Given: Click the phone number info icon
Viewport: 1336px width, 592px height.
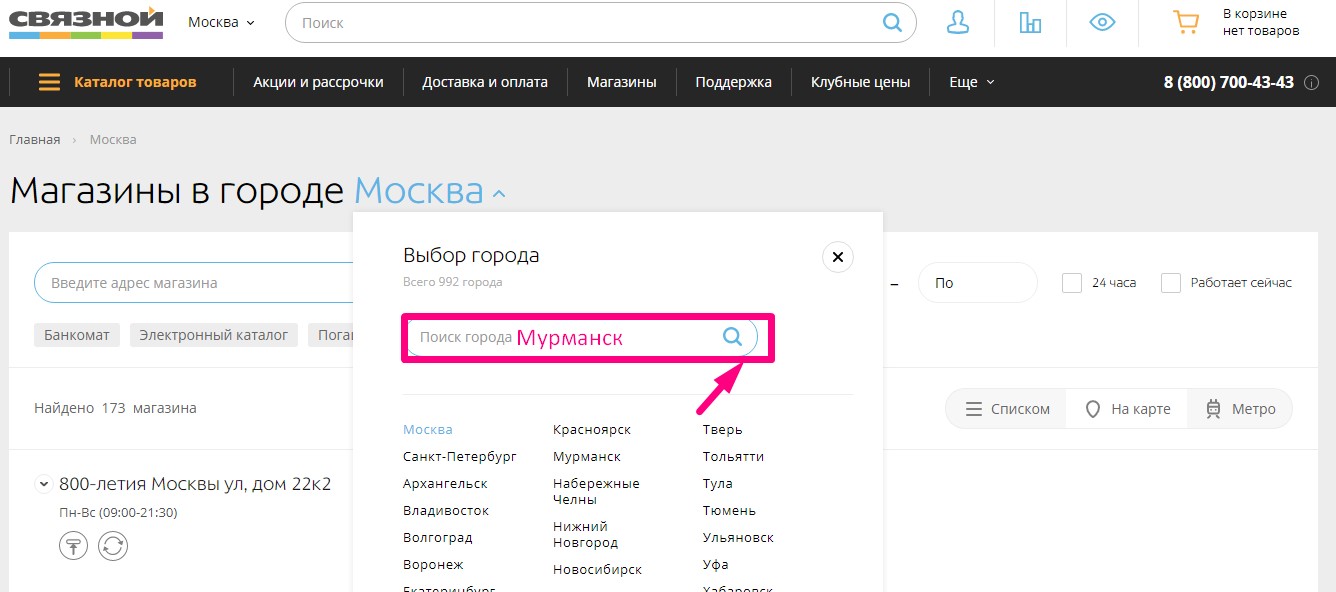Looking at the screenshot, I should click(1311, 83).
